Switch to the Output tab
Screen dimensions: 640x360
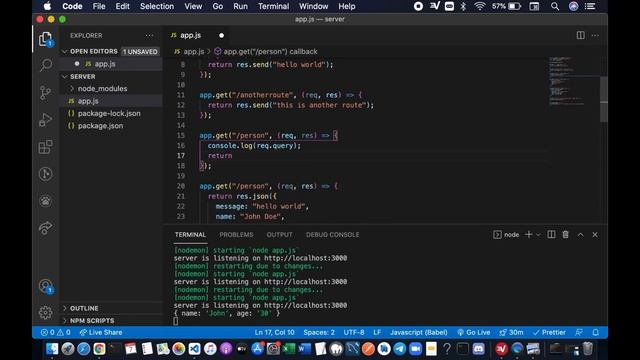click(279, 235)
